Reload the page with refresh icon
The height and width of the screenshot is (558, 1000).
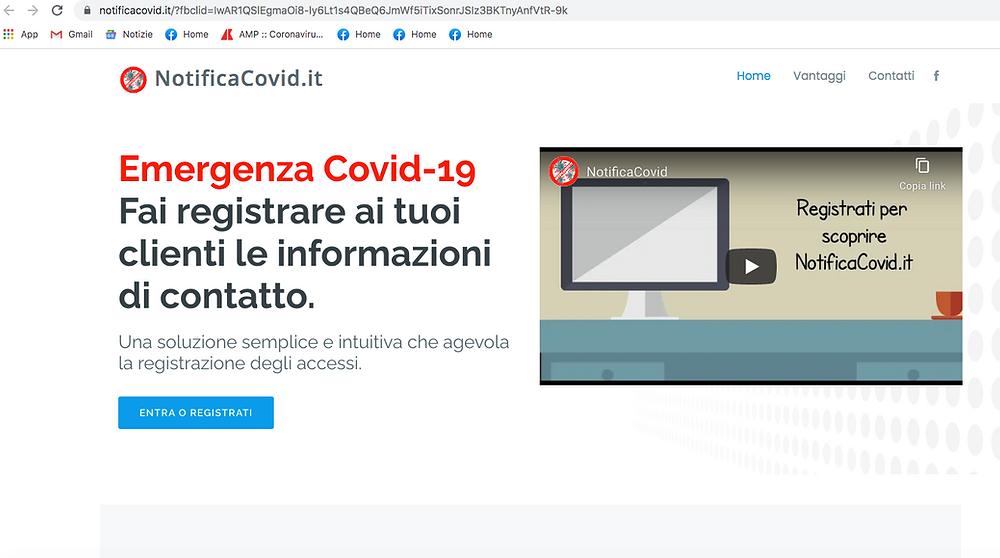[x=57, y=10]
